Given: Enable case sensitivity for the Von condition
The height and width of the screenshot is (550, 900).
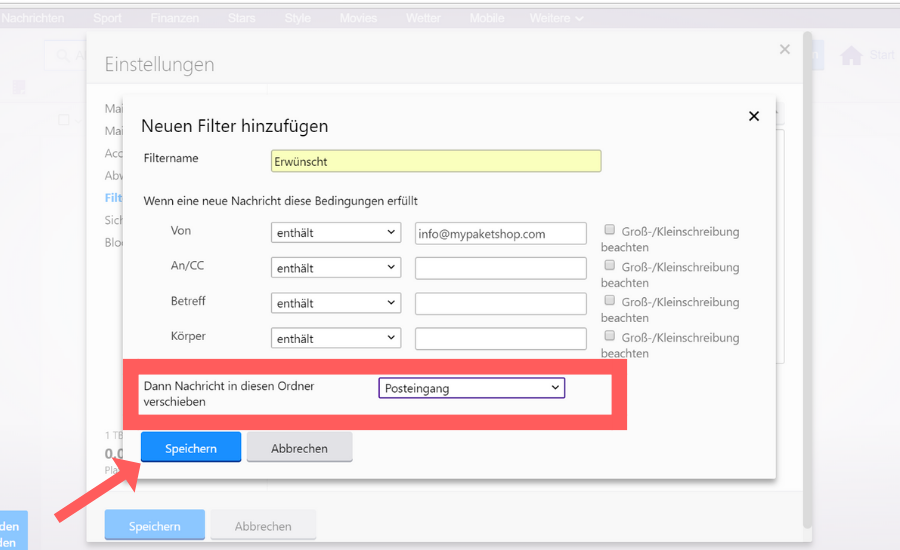Looking at the screenshot, I should [x=610, y=231].
